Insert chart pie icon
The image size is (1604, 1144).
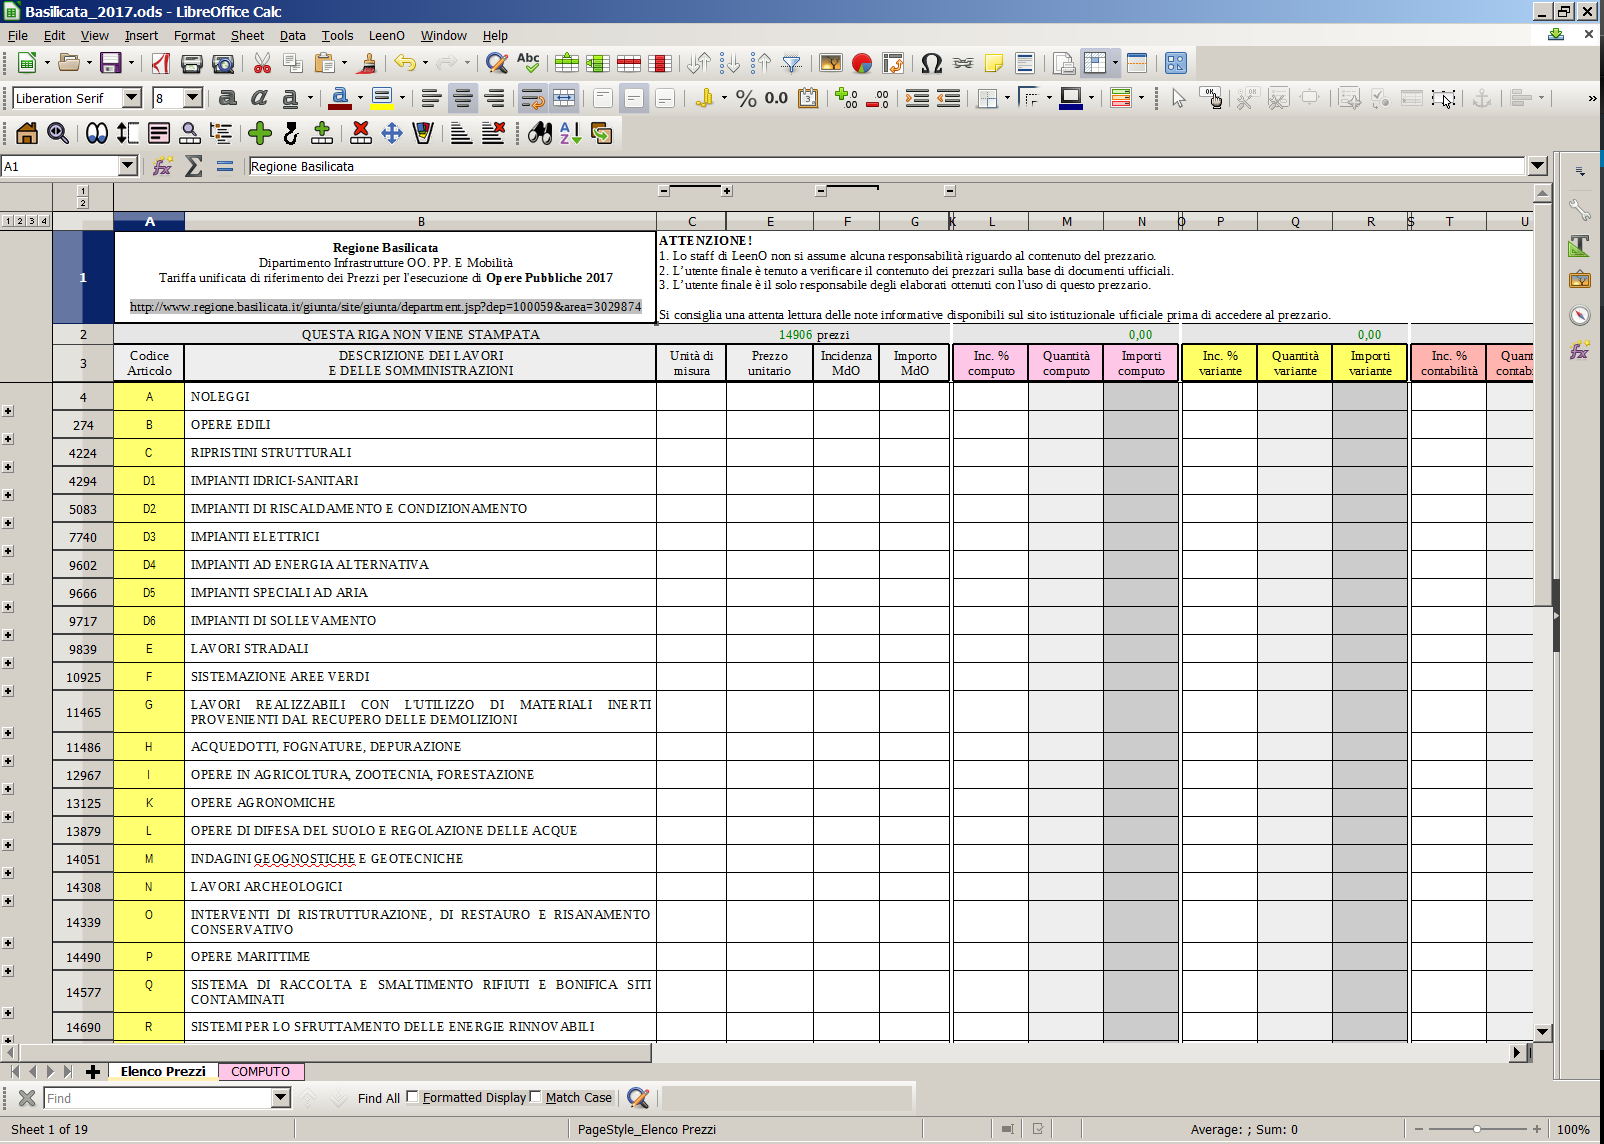pos(862,63)
